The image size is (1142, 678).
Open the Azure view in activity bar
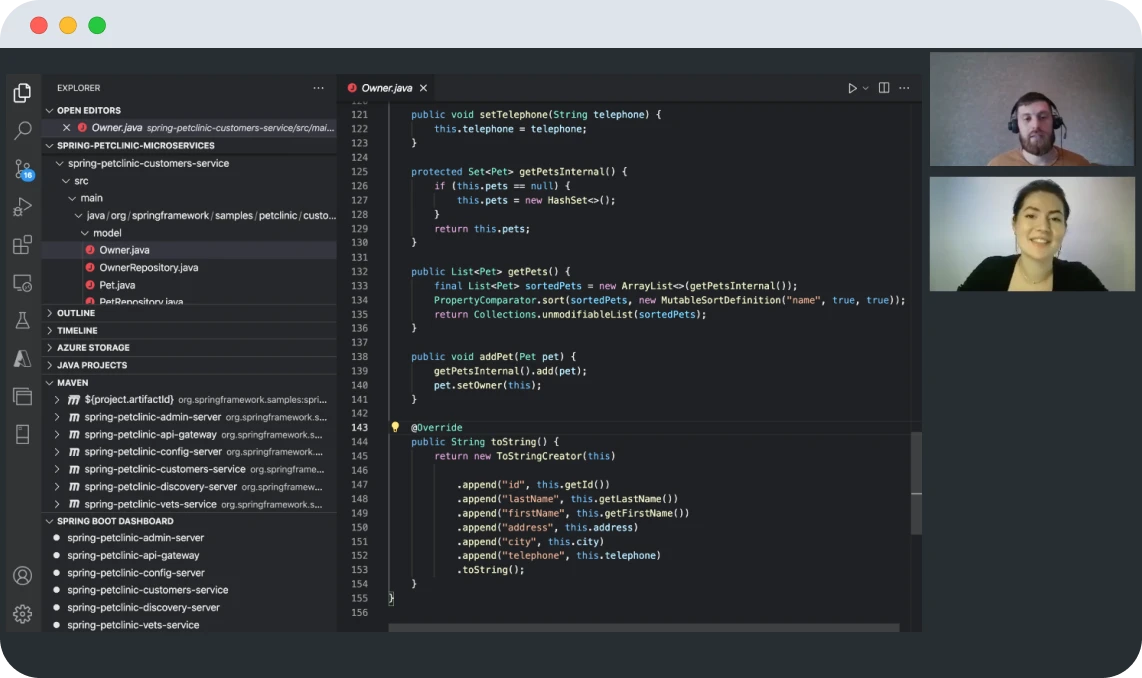22,358
